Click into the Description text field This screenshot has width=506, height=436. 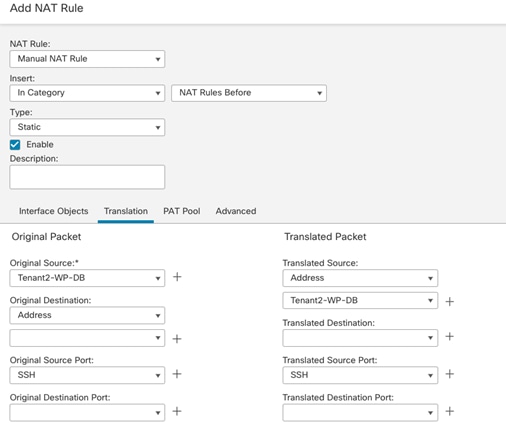pyautogui.click(x=87, y=177)
